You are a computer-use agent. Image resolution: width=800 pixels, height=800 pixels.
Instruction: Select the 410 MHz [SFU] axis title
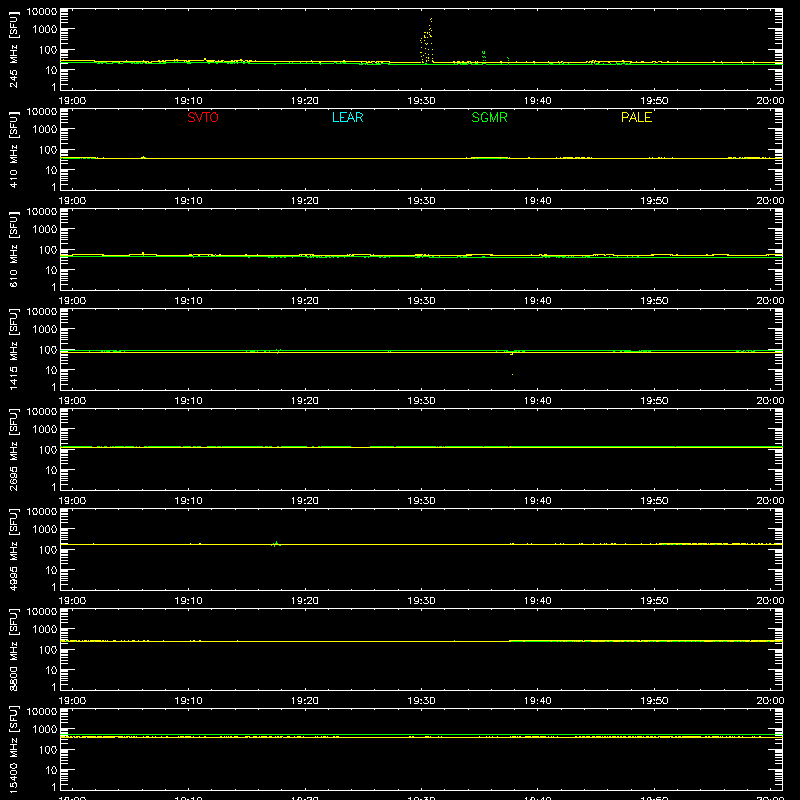[14, 150]
